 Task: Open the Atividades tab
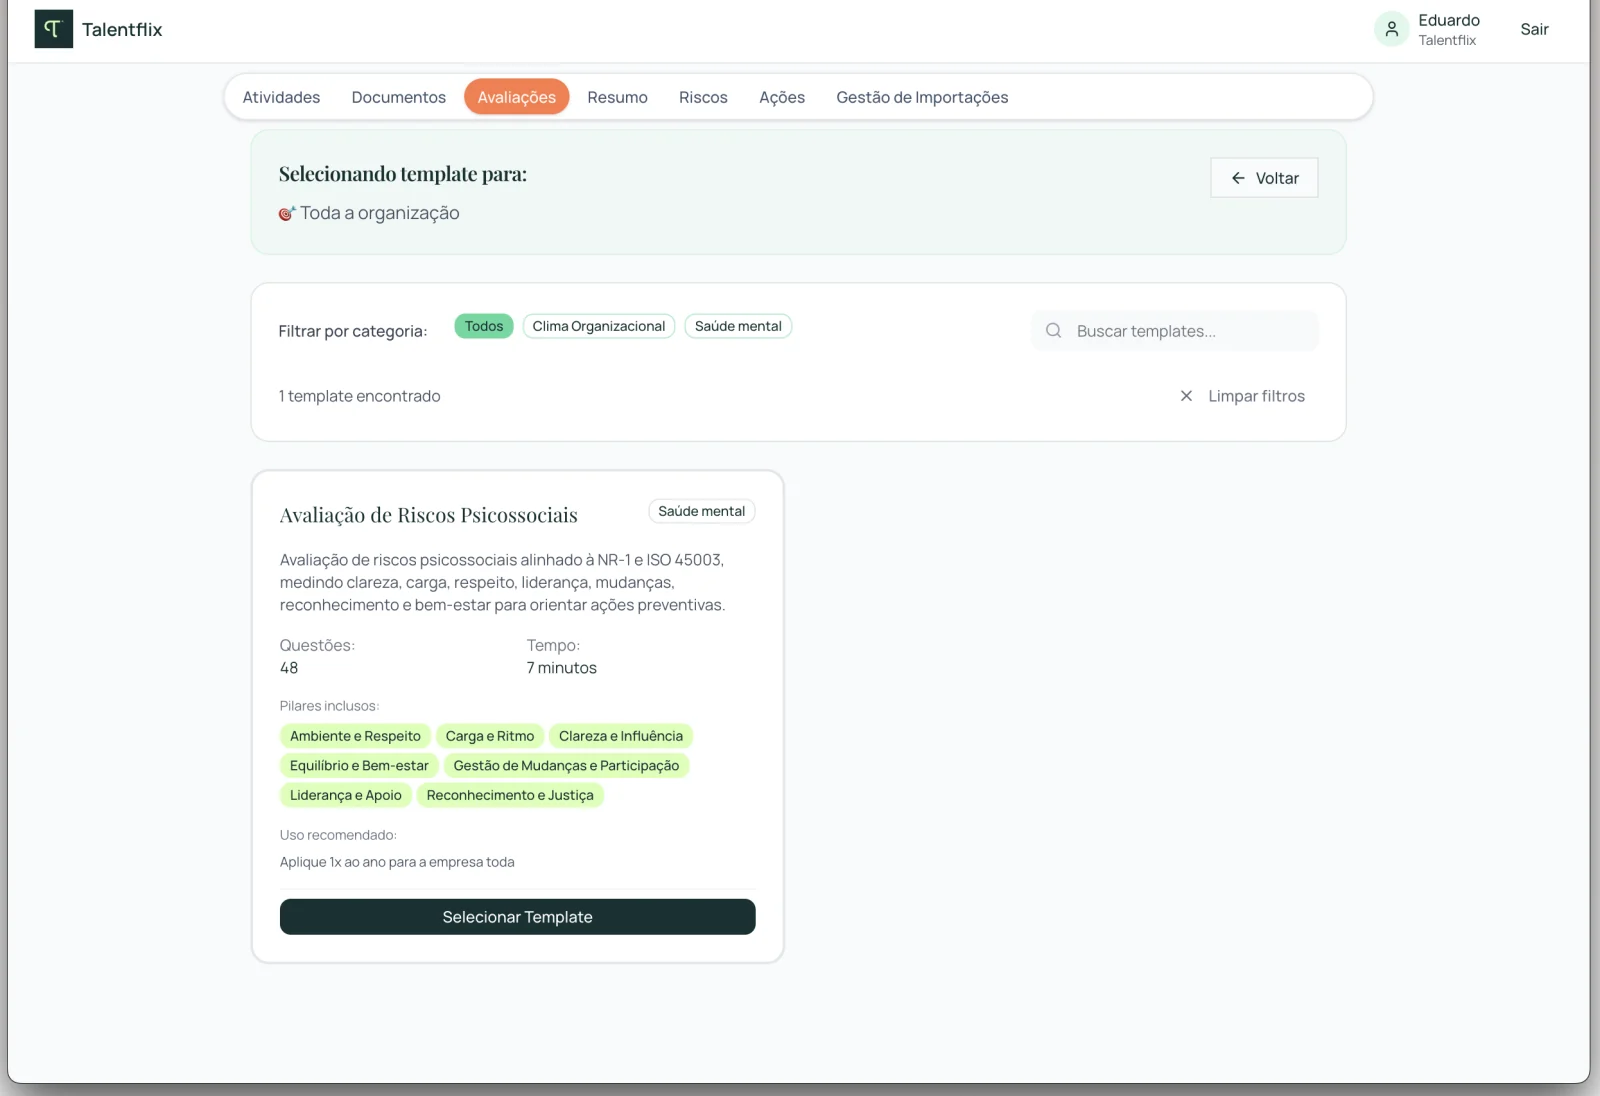[x=281, y=97]
